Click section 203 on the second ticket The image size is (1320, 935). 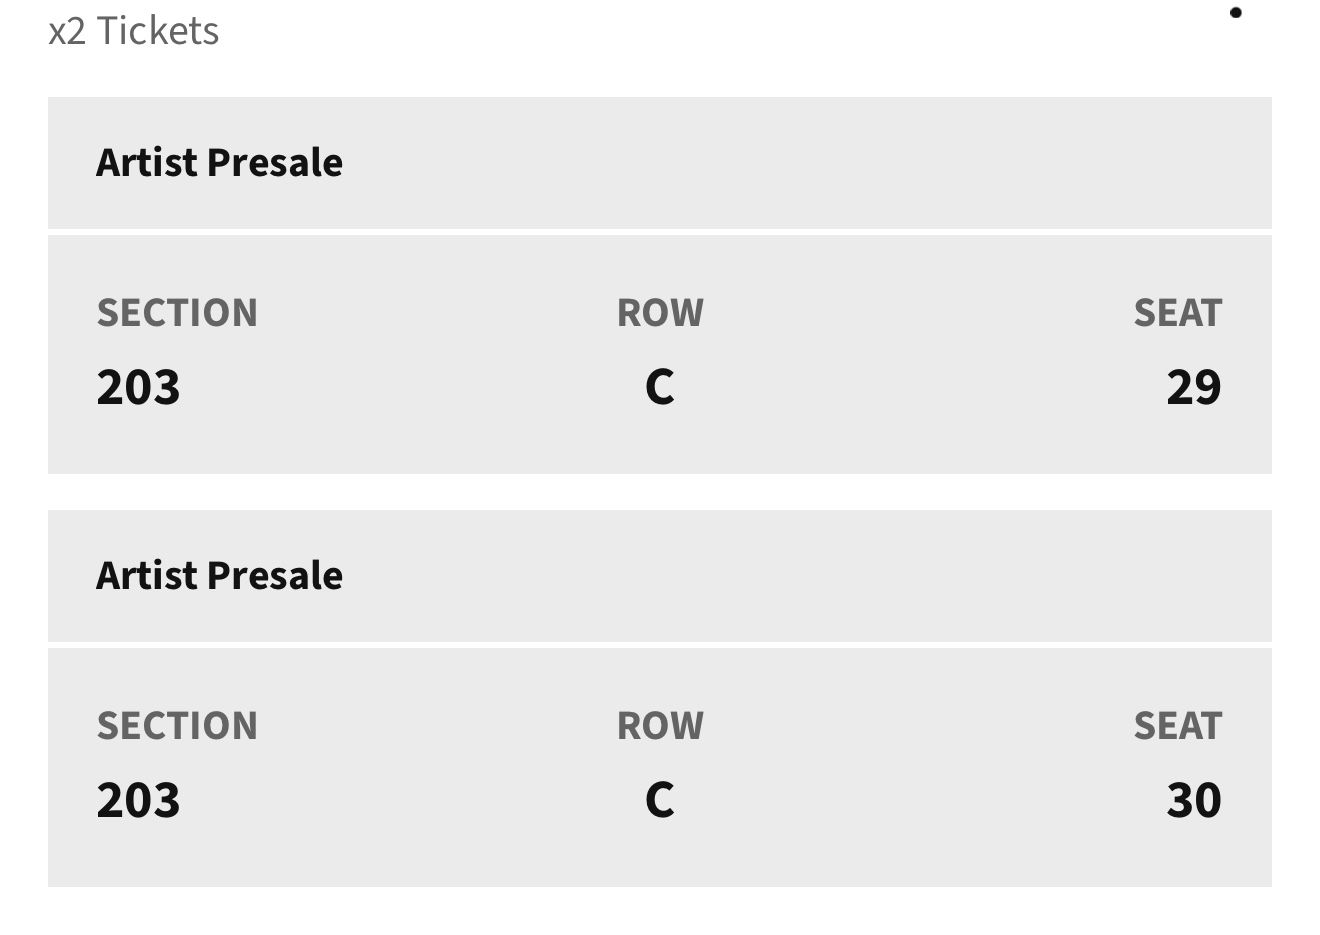138,800
